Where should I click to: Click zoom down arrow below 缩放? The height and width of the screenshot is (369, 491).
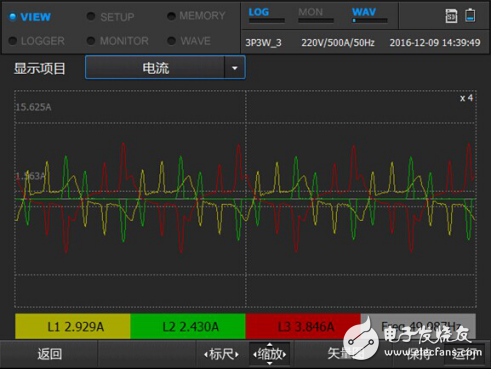point(270,363)
